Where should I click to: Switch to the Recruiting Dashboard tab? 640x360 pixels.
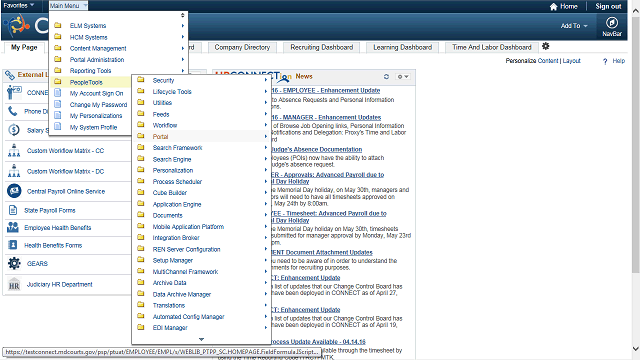pyautogui.click(x=322, y=47)
